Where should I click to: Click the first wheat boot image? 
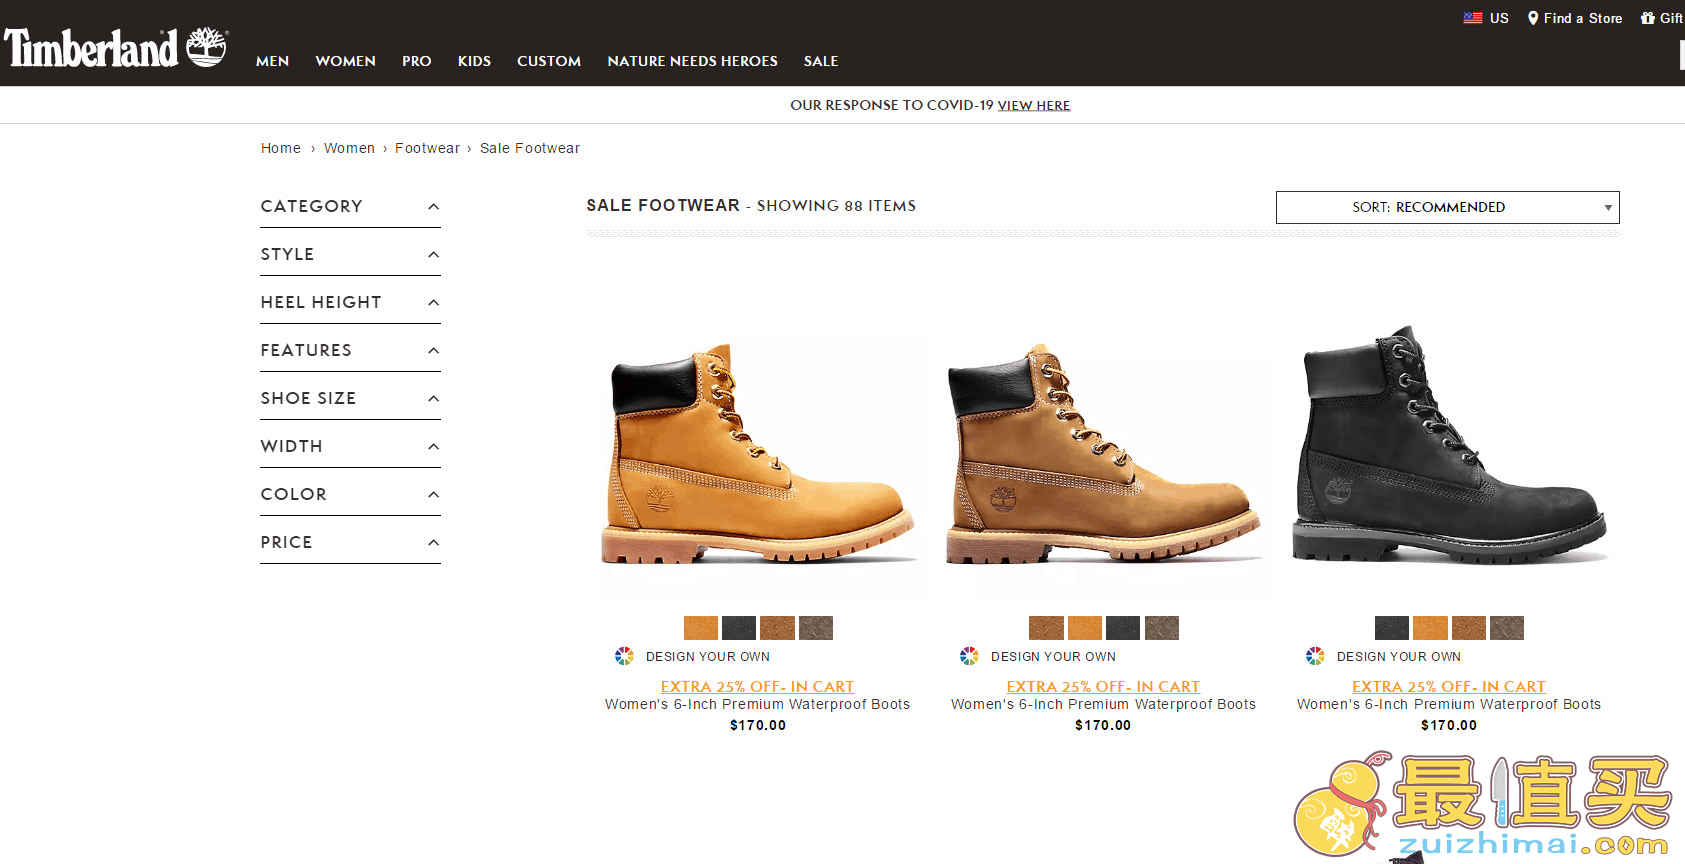point(760,456)
